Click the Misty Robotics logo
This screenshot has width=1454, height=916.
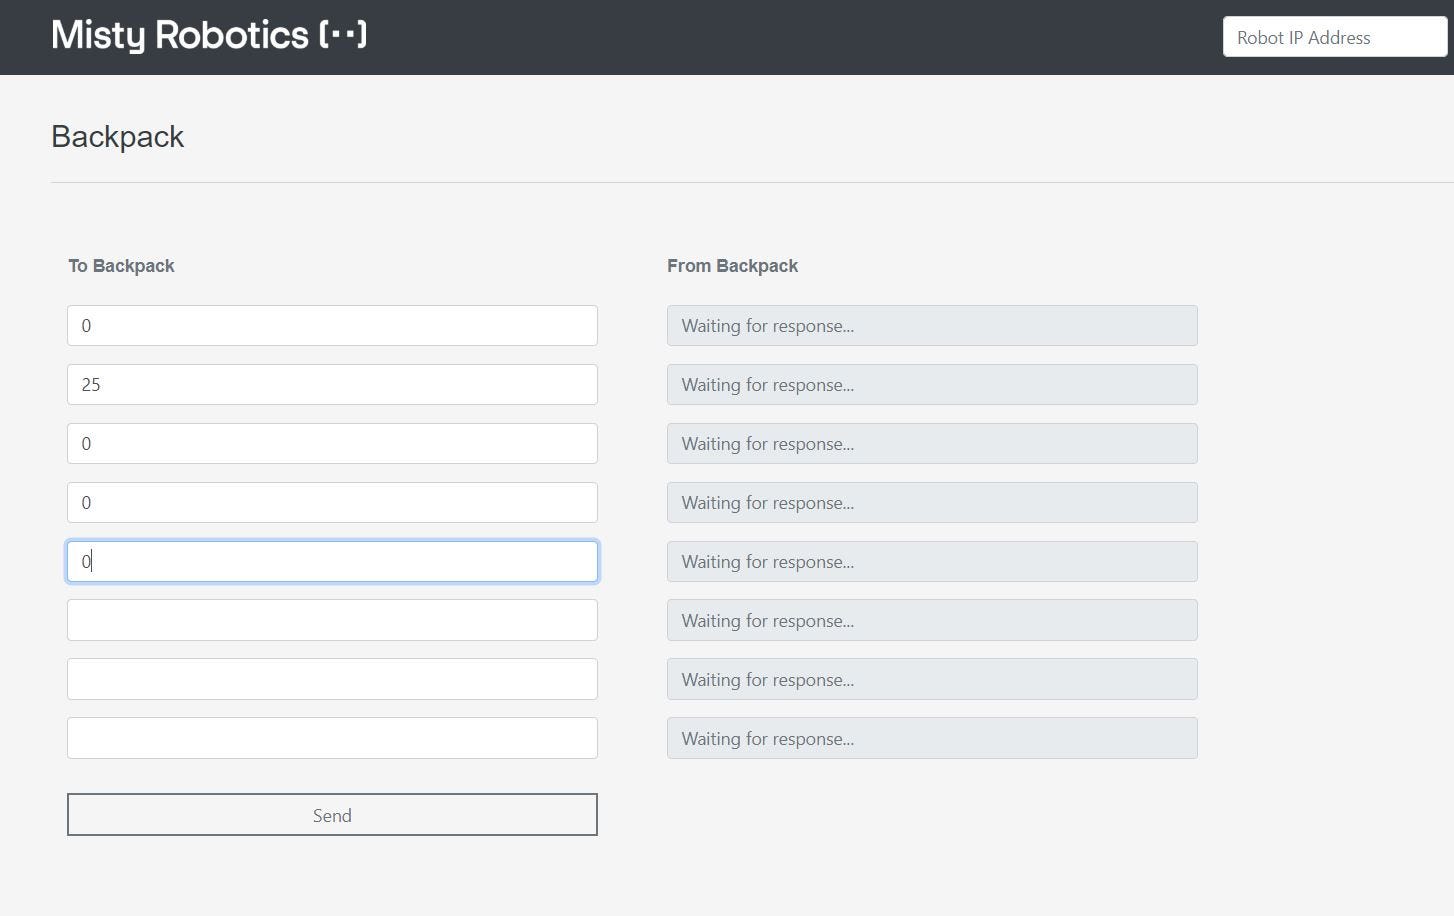coord(209,36)
